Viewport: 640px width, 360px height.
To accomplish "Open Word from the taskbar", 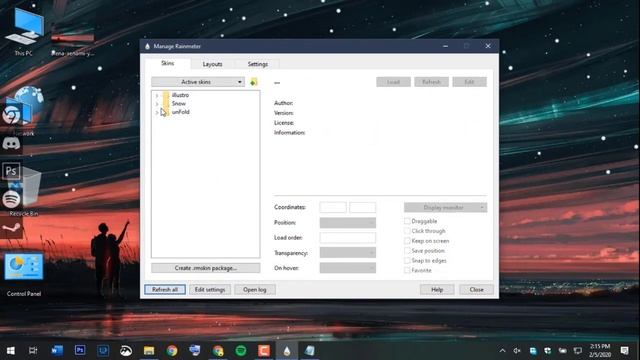I will click(57, 351).
